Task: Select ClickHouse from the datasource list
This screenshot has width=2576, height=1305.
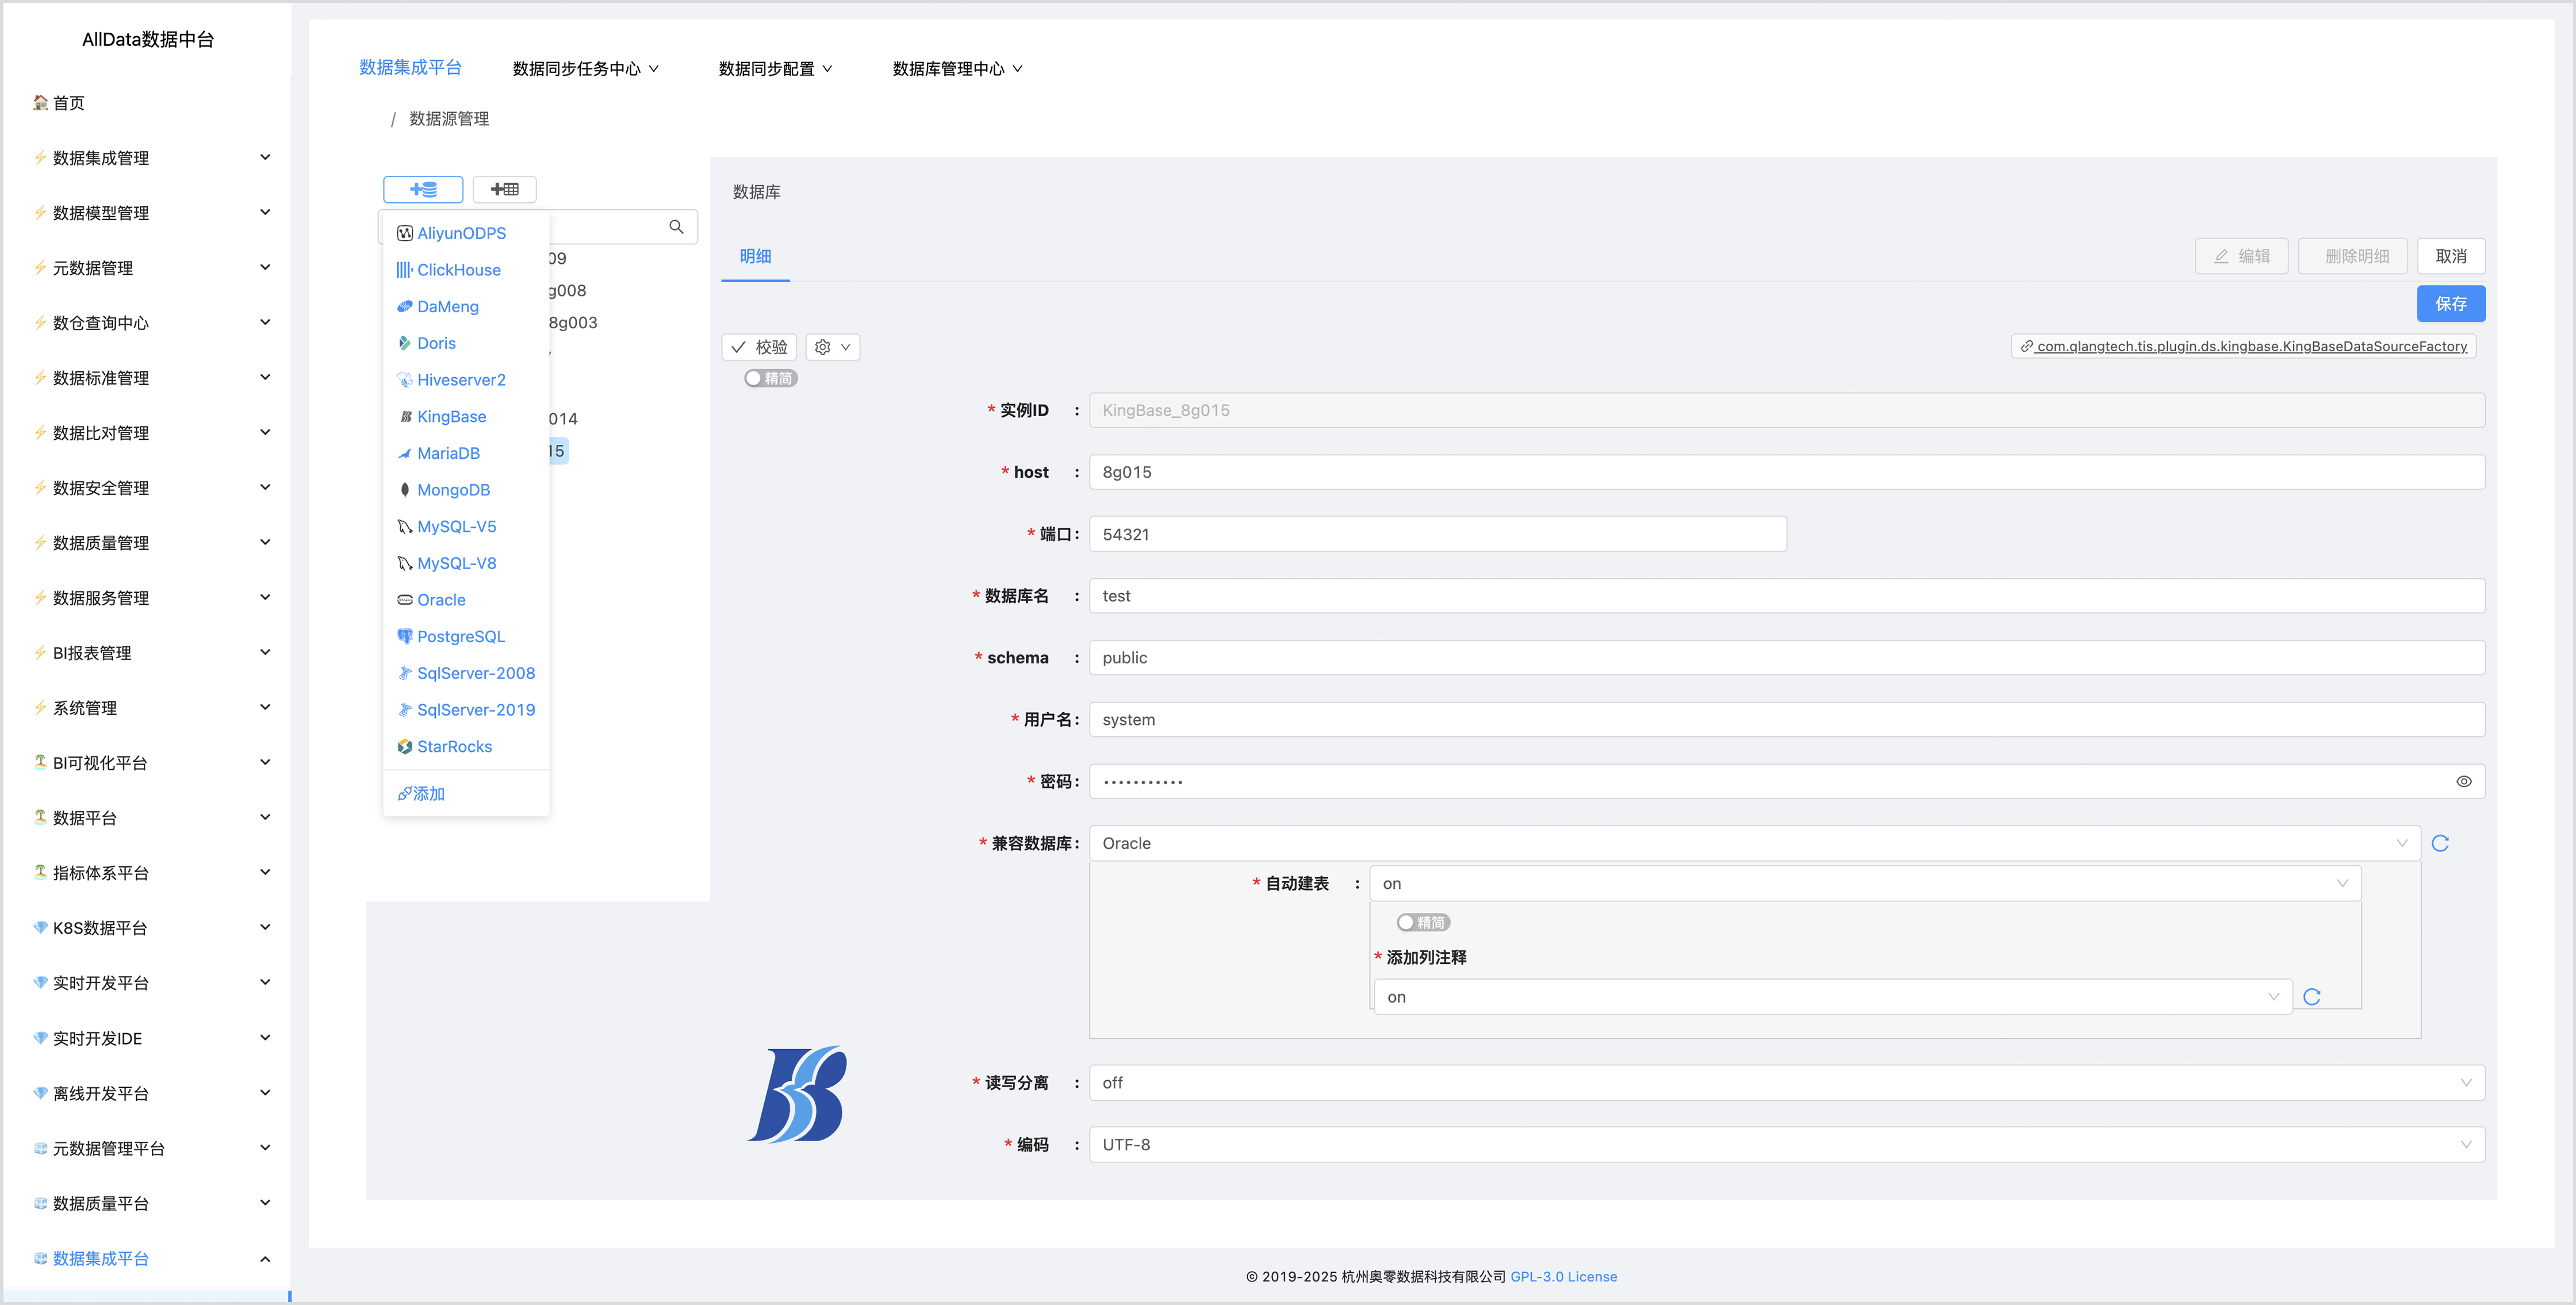Action: pyautogui.click(x=458, y=270)
